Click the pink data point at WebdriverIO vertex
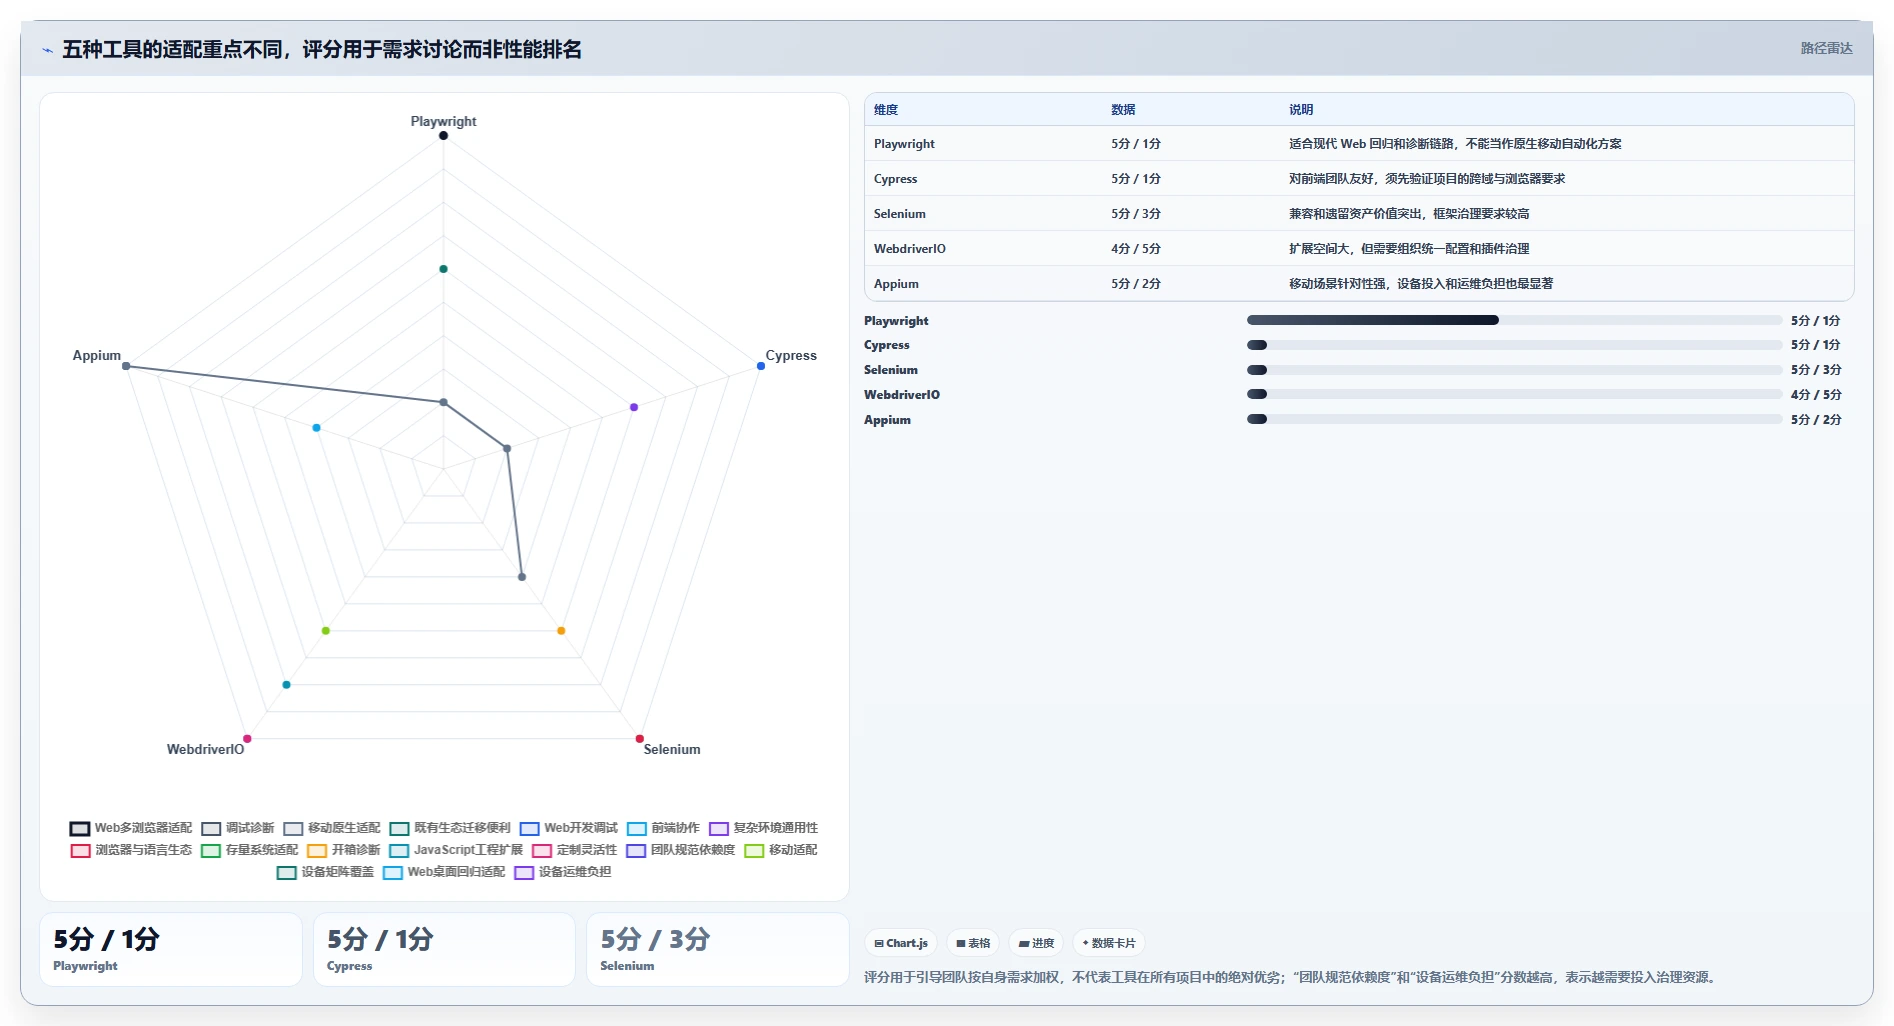The image size is (1894, 1026). [x=247, y=739]
